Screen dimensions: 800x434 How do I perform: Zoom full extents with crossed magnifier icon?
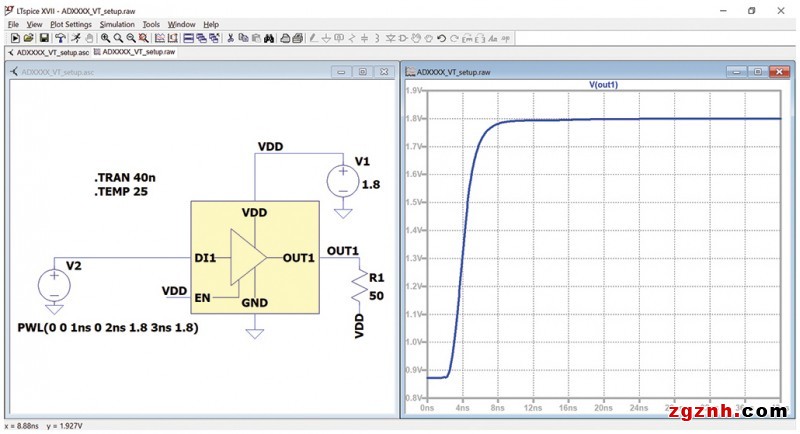(144, 38)
